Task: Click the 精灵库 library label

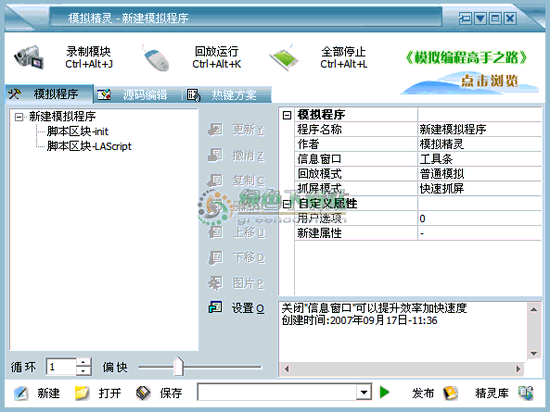Action: [x=492, y=393]
